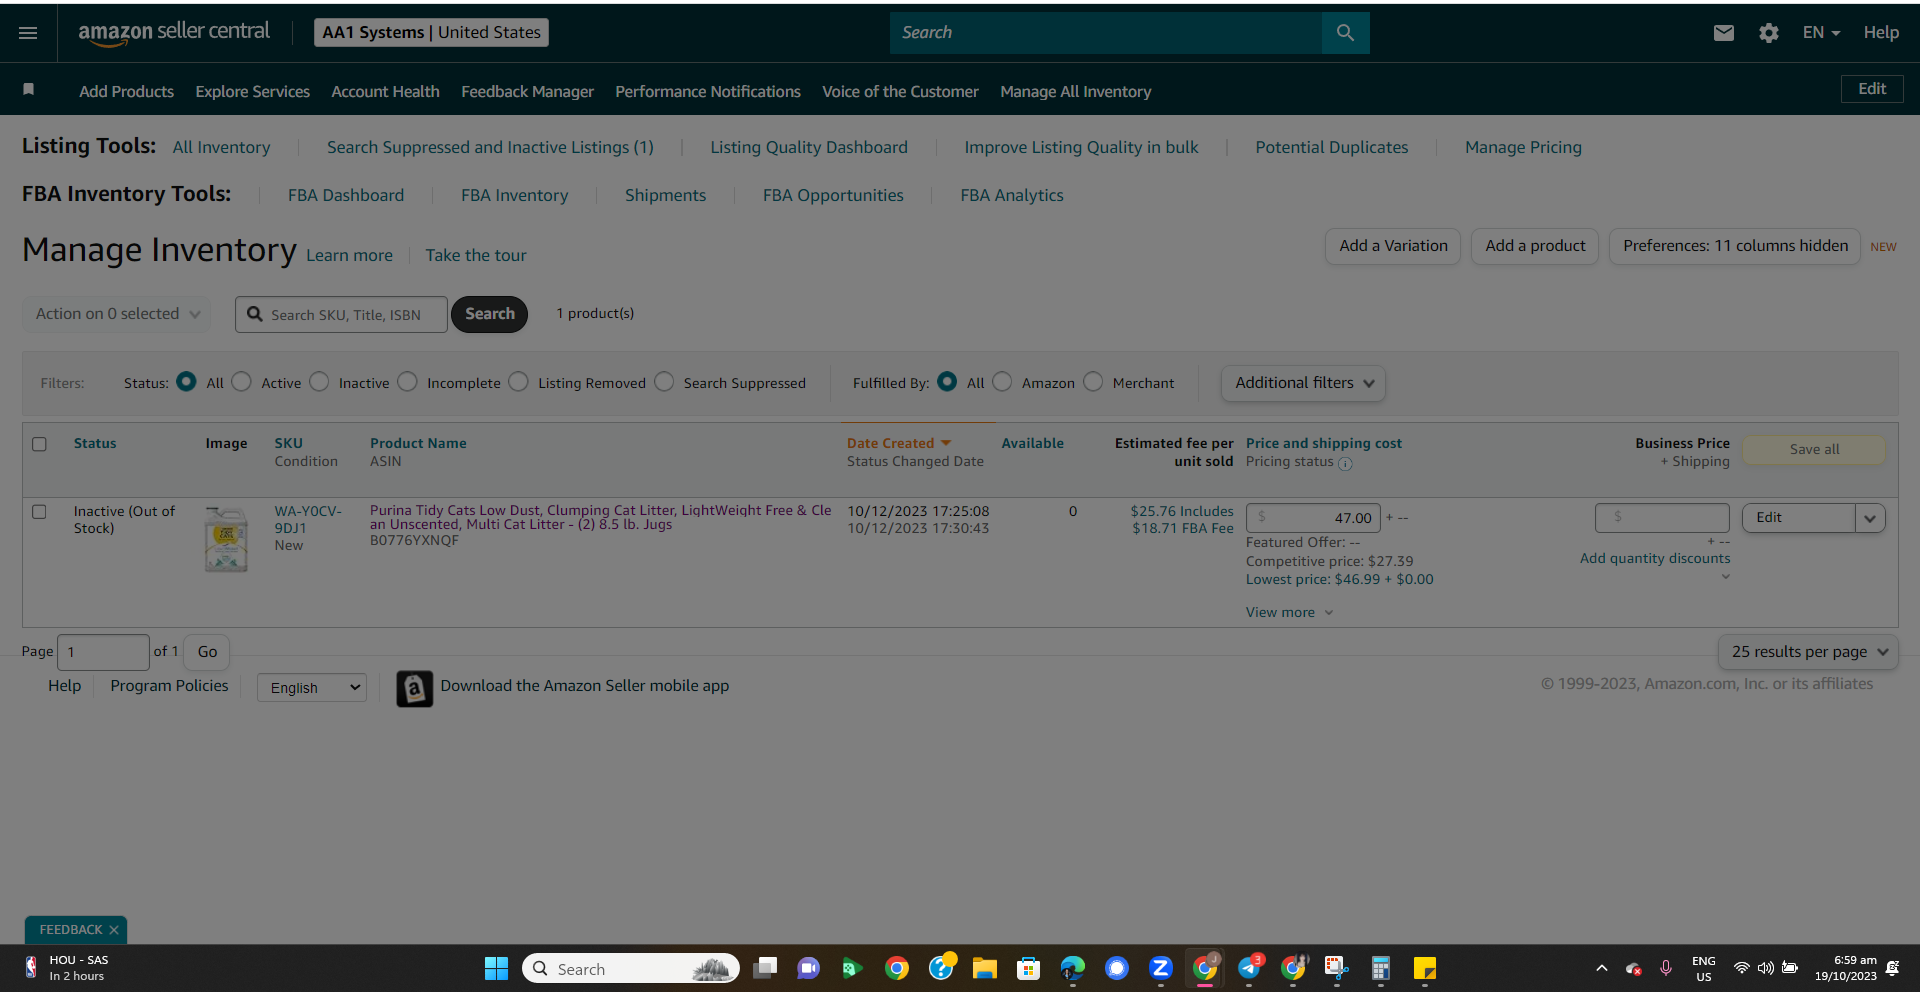Open Snipping Tool from the taskbar

tap(1337, 968)
